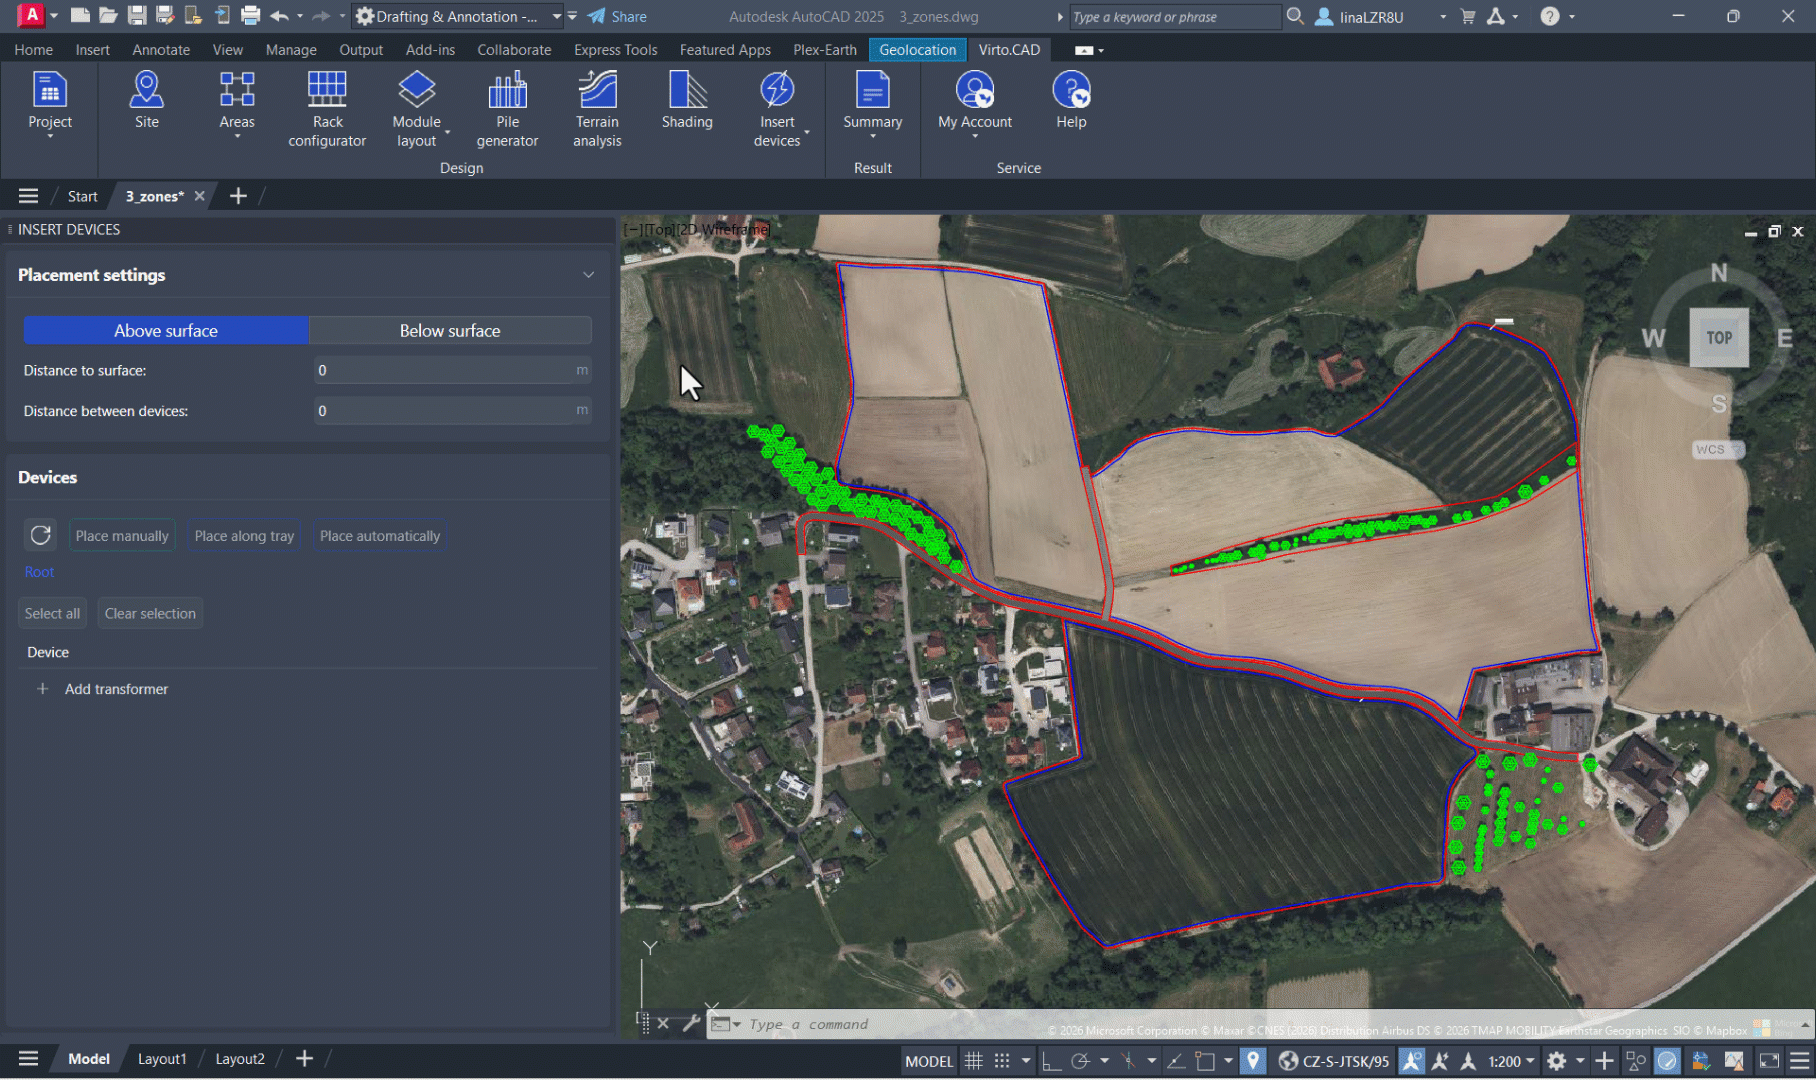The width and height of the screenshot is (1816, 1080).
Task: Toggle drawing grid display in status bar
Action: (x=973, y=1061)
